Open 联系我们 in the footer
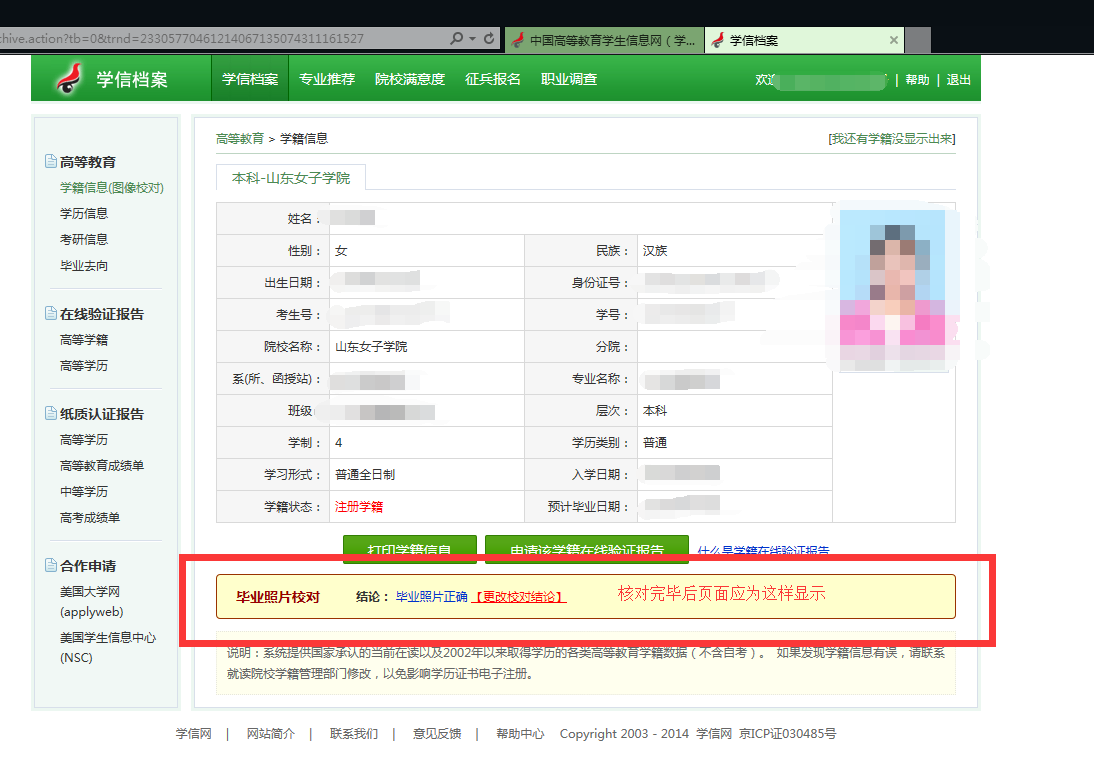This screenshot has width=1094, height=784. pyautogui.click(x=354, y=734)
